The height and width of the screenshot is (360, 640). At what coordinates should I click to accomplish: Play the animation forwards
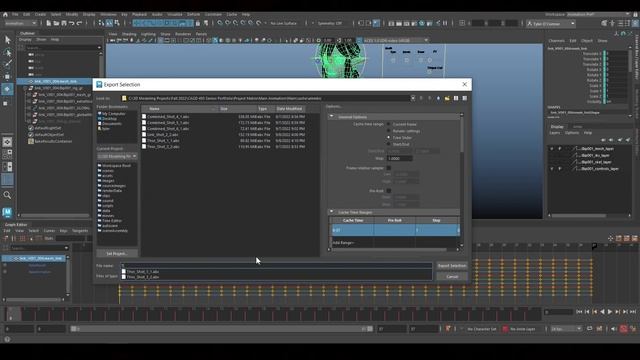610,312
